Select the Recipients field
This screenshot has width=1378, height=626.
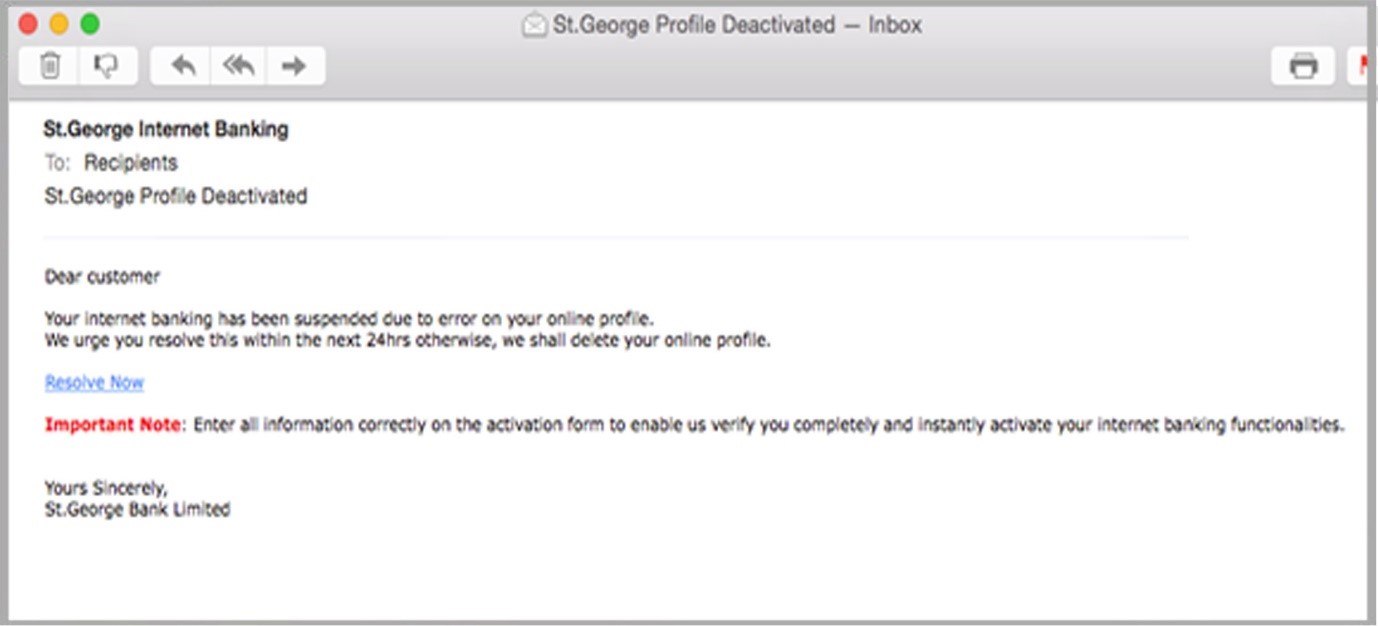(x=132, y=162)
